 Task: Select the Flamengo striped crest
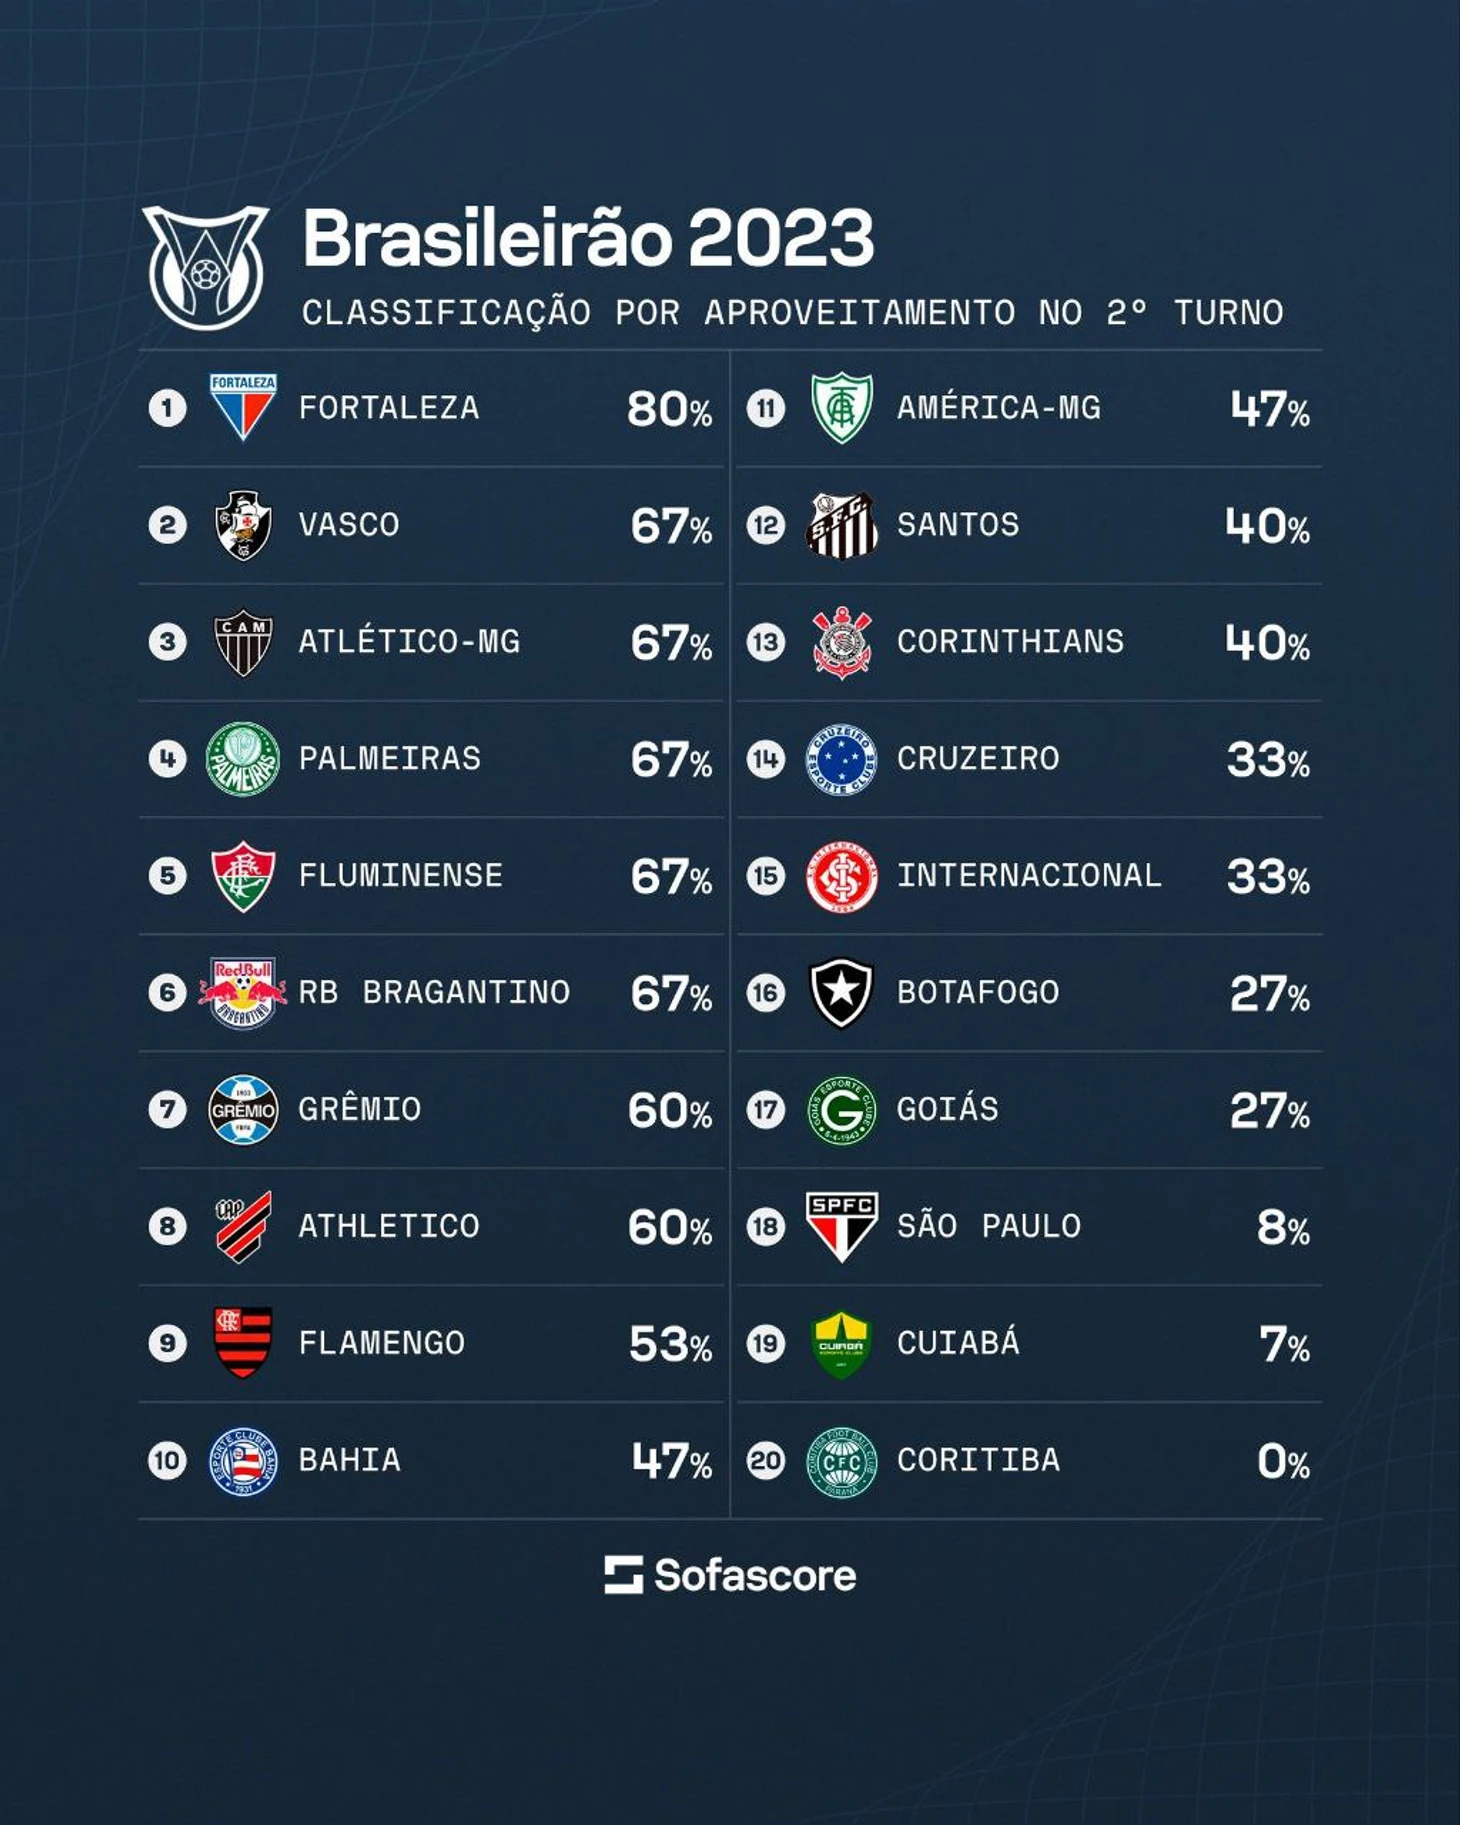[243, 1342]
